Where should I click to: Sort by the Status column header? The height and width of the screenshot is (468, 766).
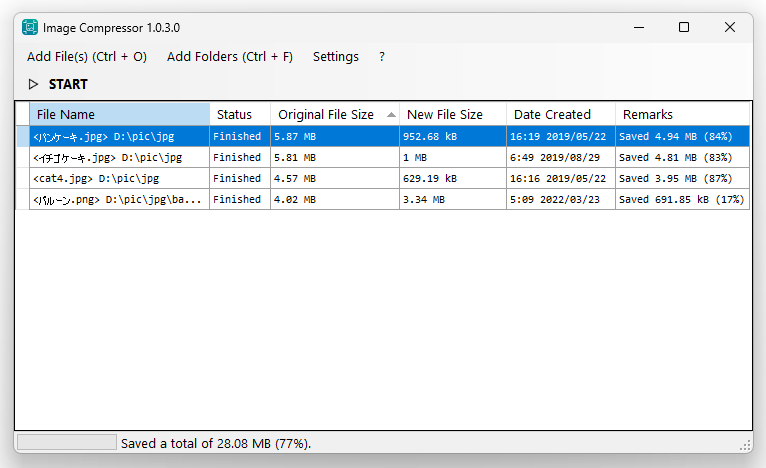coord(240,114)
